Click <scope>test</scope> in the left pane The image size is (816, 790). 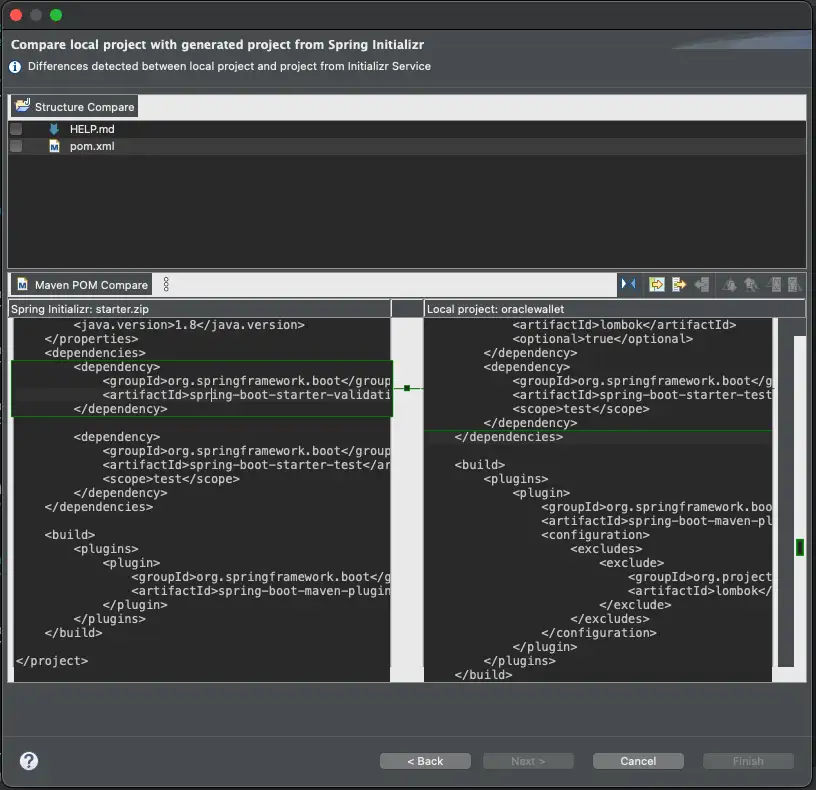(171, 479)
